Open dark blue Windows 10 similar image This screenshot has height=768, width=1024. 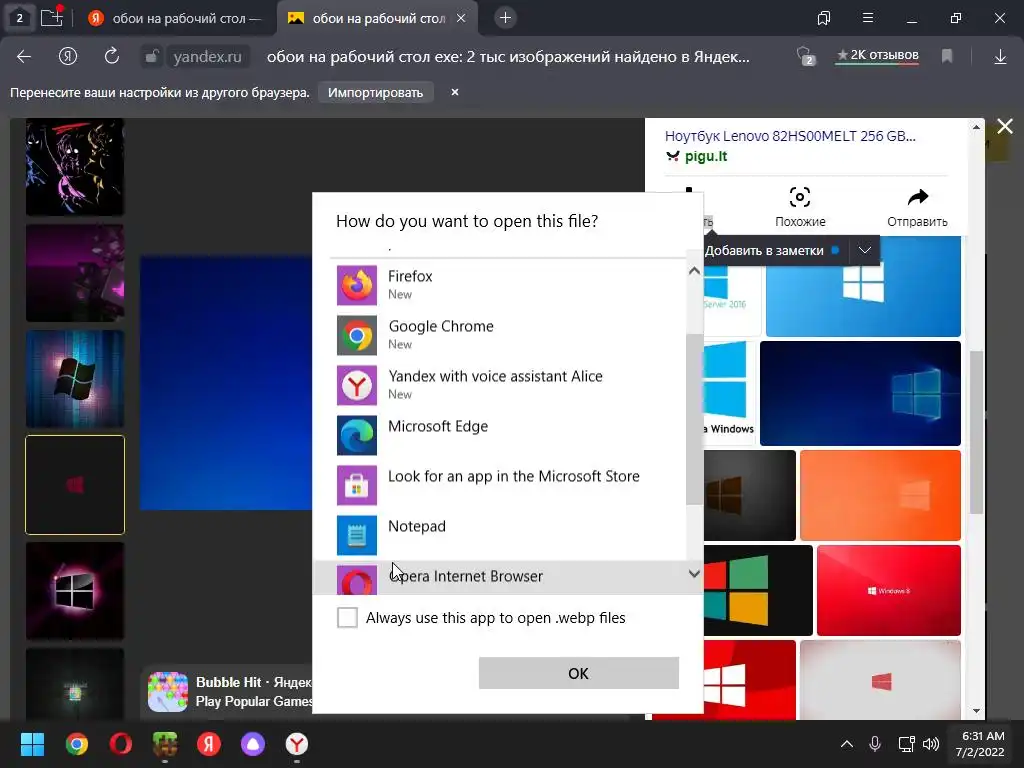[860, 393]
